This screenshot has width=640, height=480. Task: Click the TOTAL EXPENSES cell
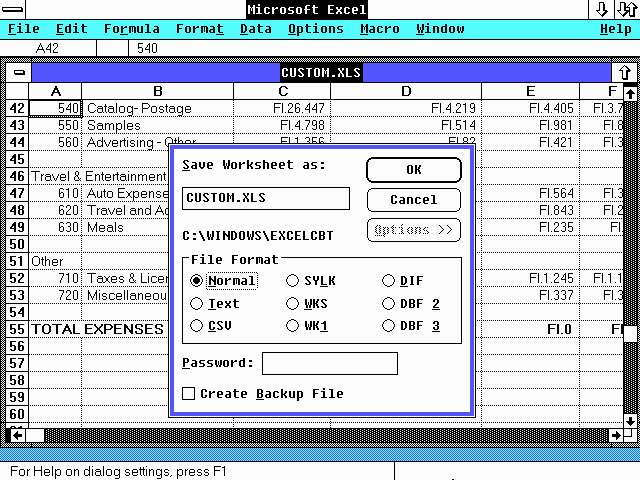(x=97, y=329)
